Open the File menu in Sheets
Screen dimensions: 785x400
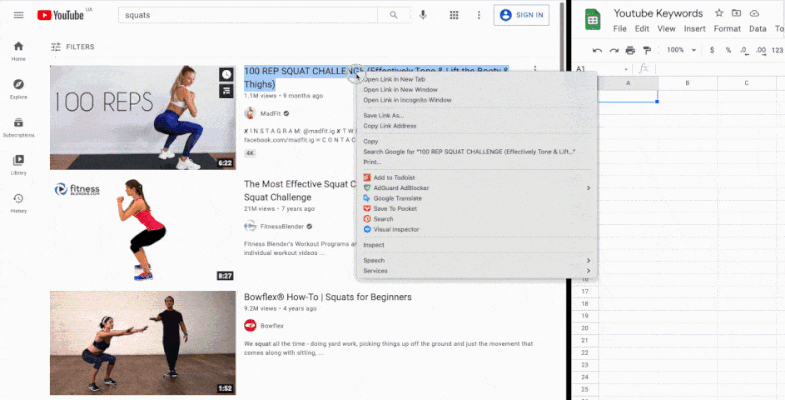tap(620, 29)
